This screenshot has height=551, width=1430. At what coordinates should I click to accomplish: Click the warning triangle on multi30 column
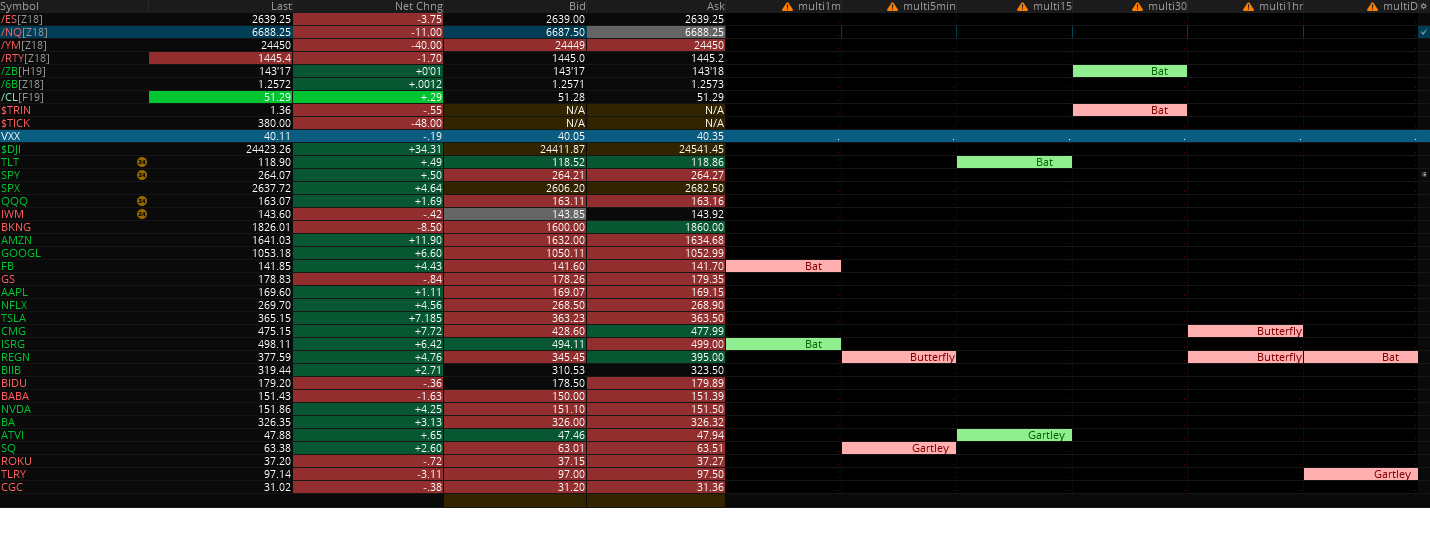tap(1137, 6)
